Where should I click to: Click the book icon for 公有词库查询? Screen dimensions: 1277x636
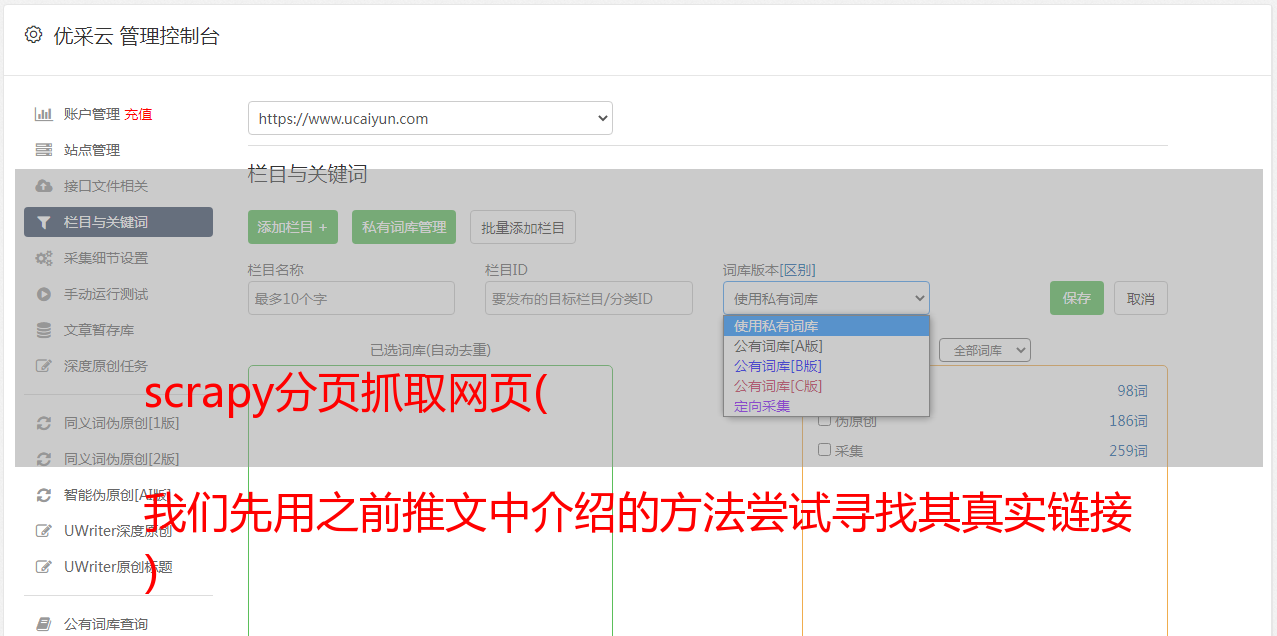point(43,624)
